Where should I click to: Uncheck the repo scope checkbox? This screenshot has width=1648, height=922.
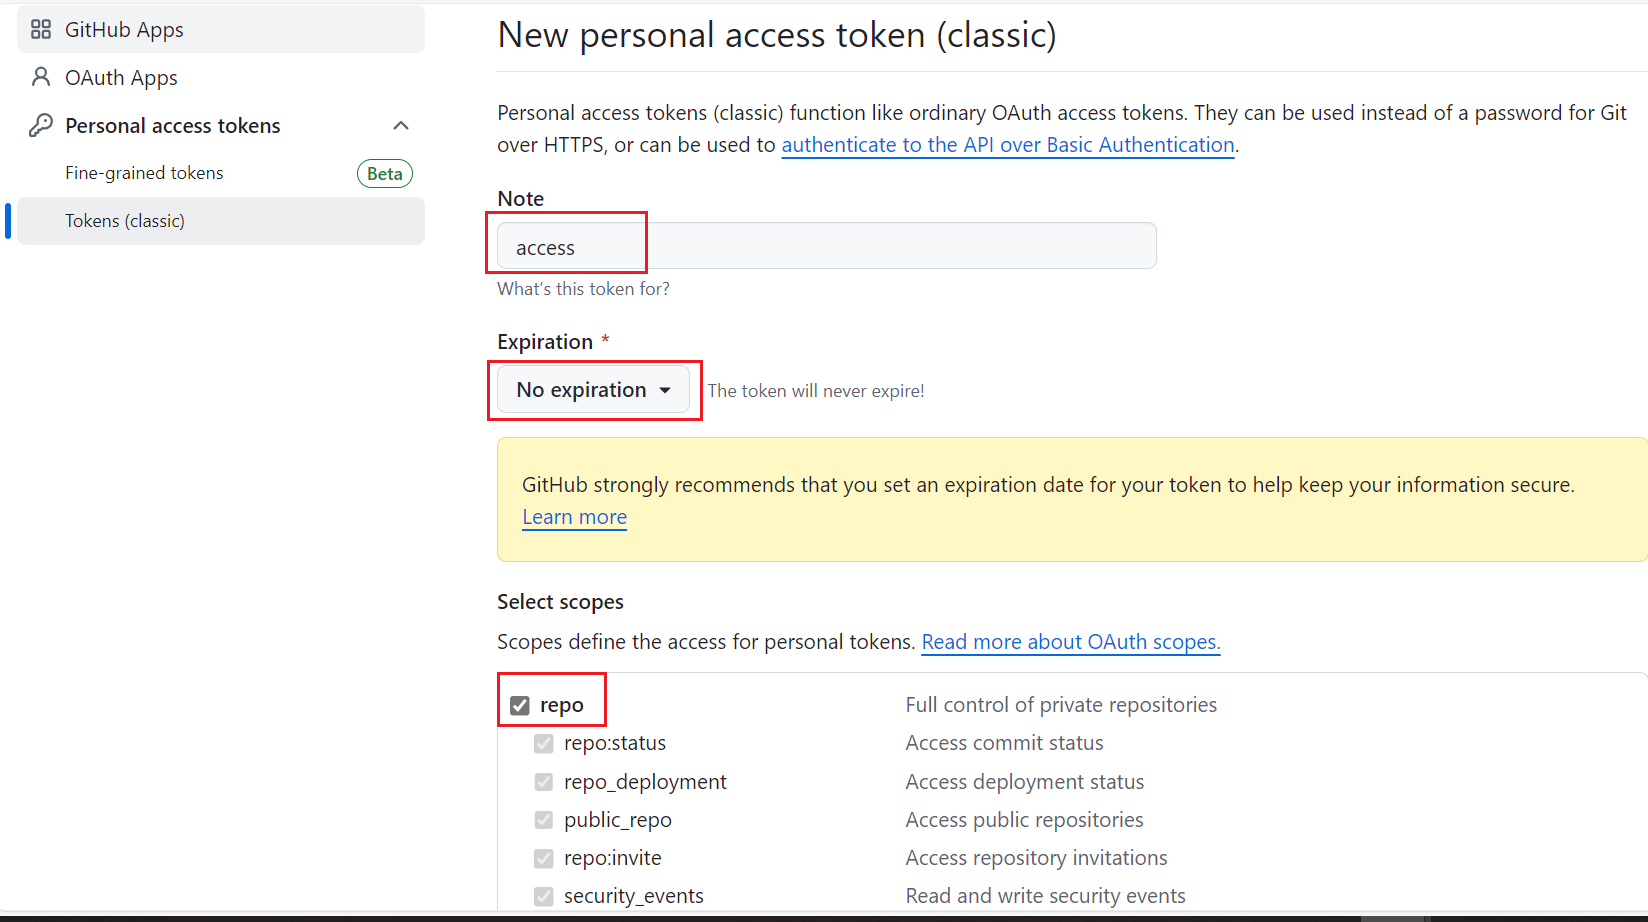tap(520, 706)
